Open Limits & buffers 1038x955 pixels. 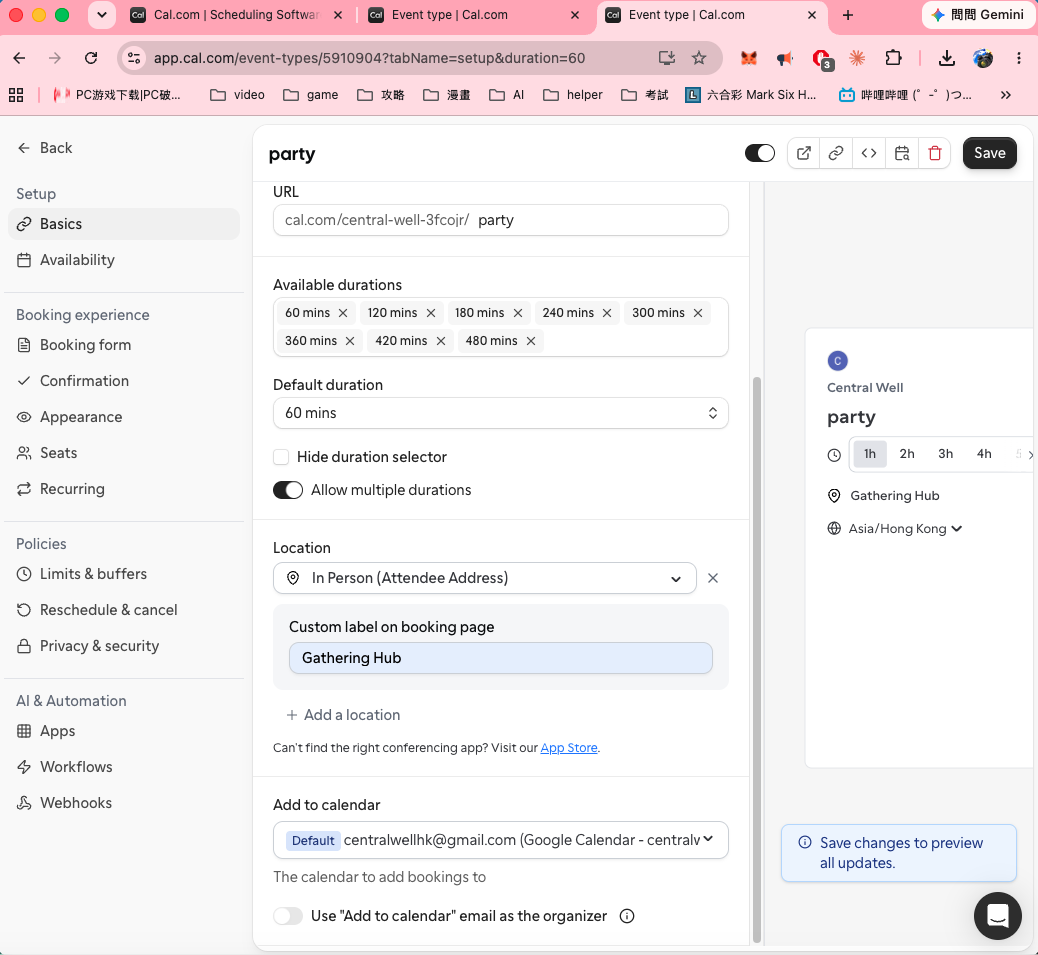coord(124,574)
